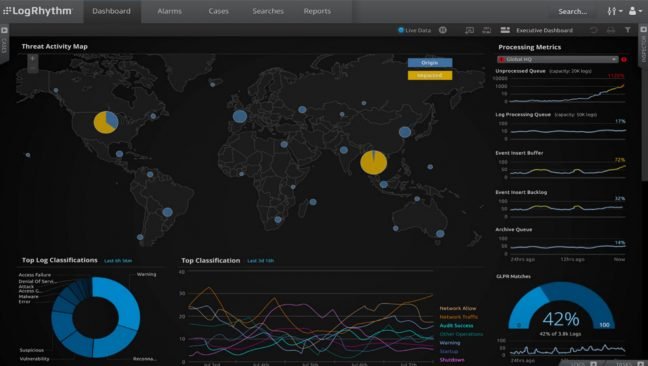The width and height of the screenshot is (648, 366).
Task: Toggle the Impacted map legend filter
Action: pos(430,76)
